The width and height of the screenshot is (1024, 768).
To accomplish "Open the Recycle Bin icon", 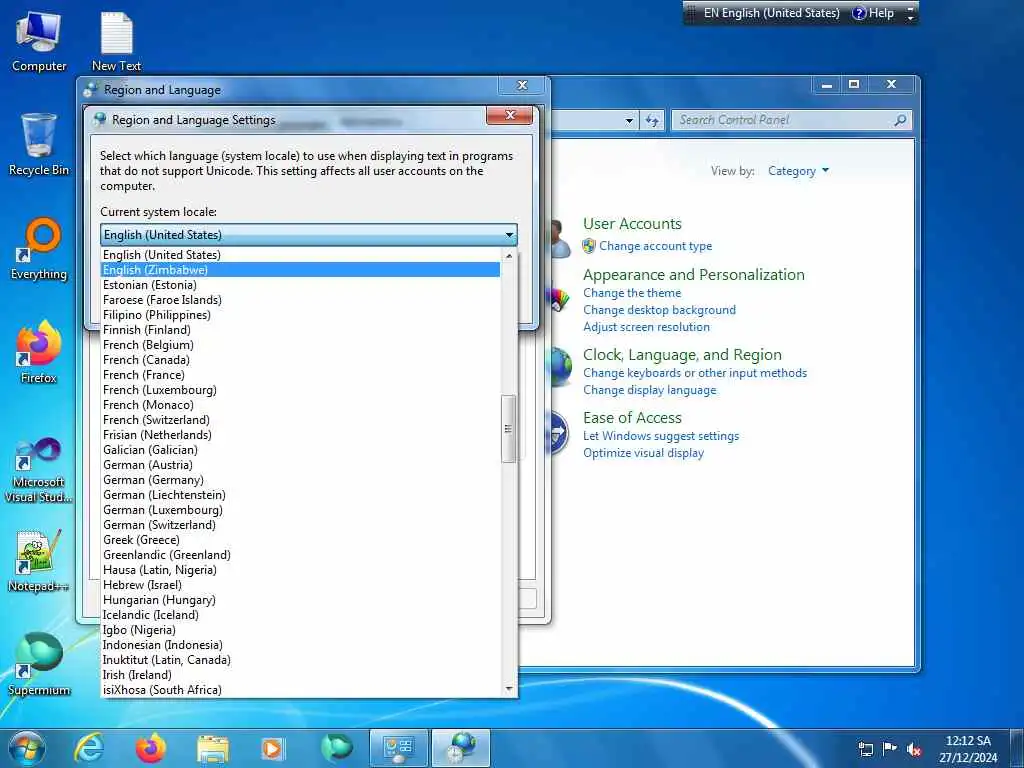I will pos(39,145).
